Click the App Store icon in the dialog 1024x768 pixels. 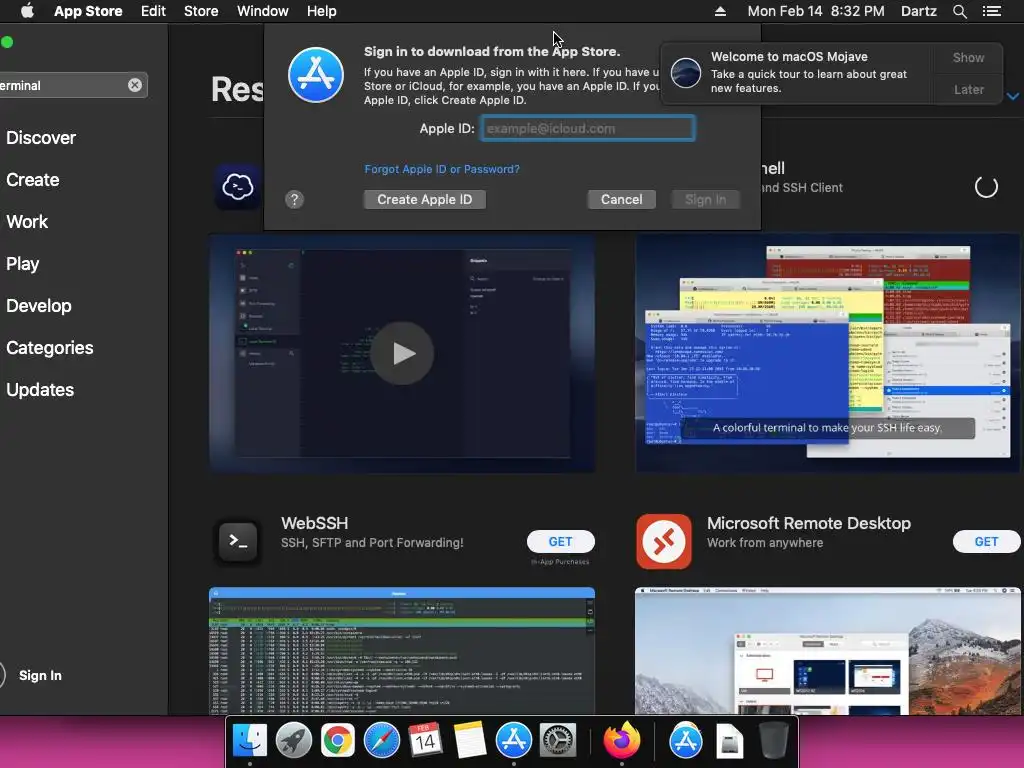316,75
